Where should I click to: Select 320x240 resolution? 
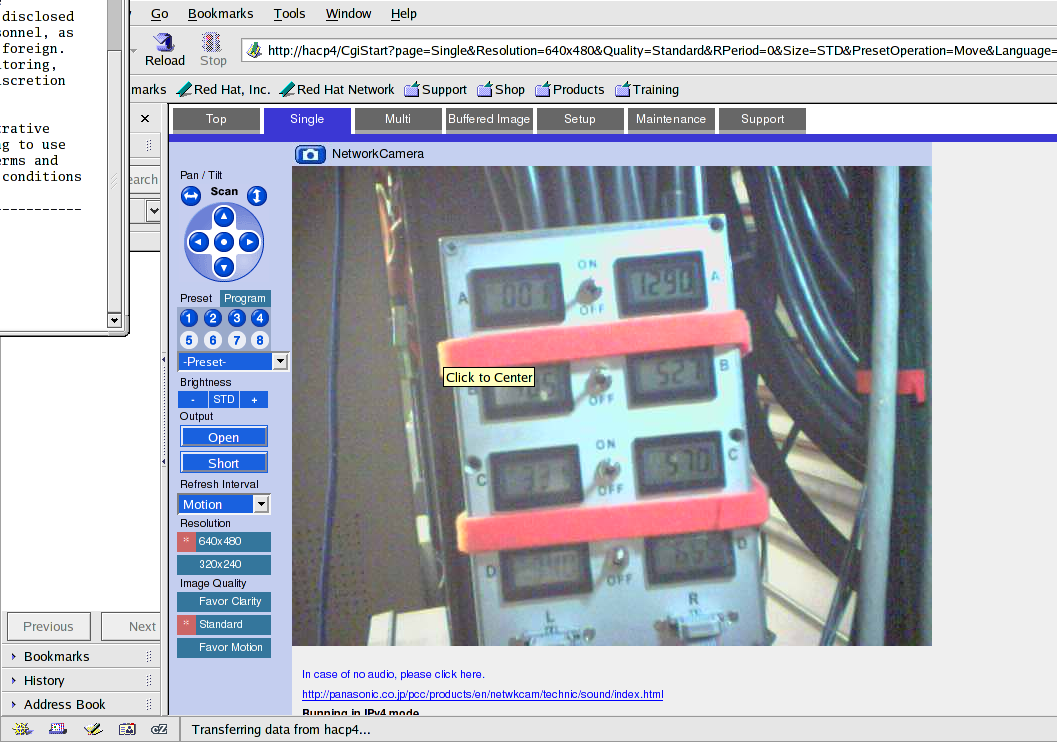pos(224,564)
